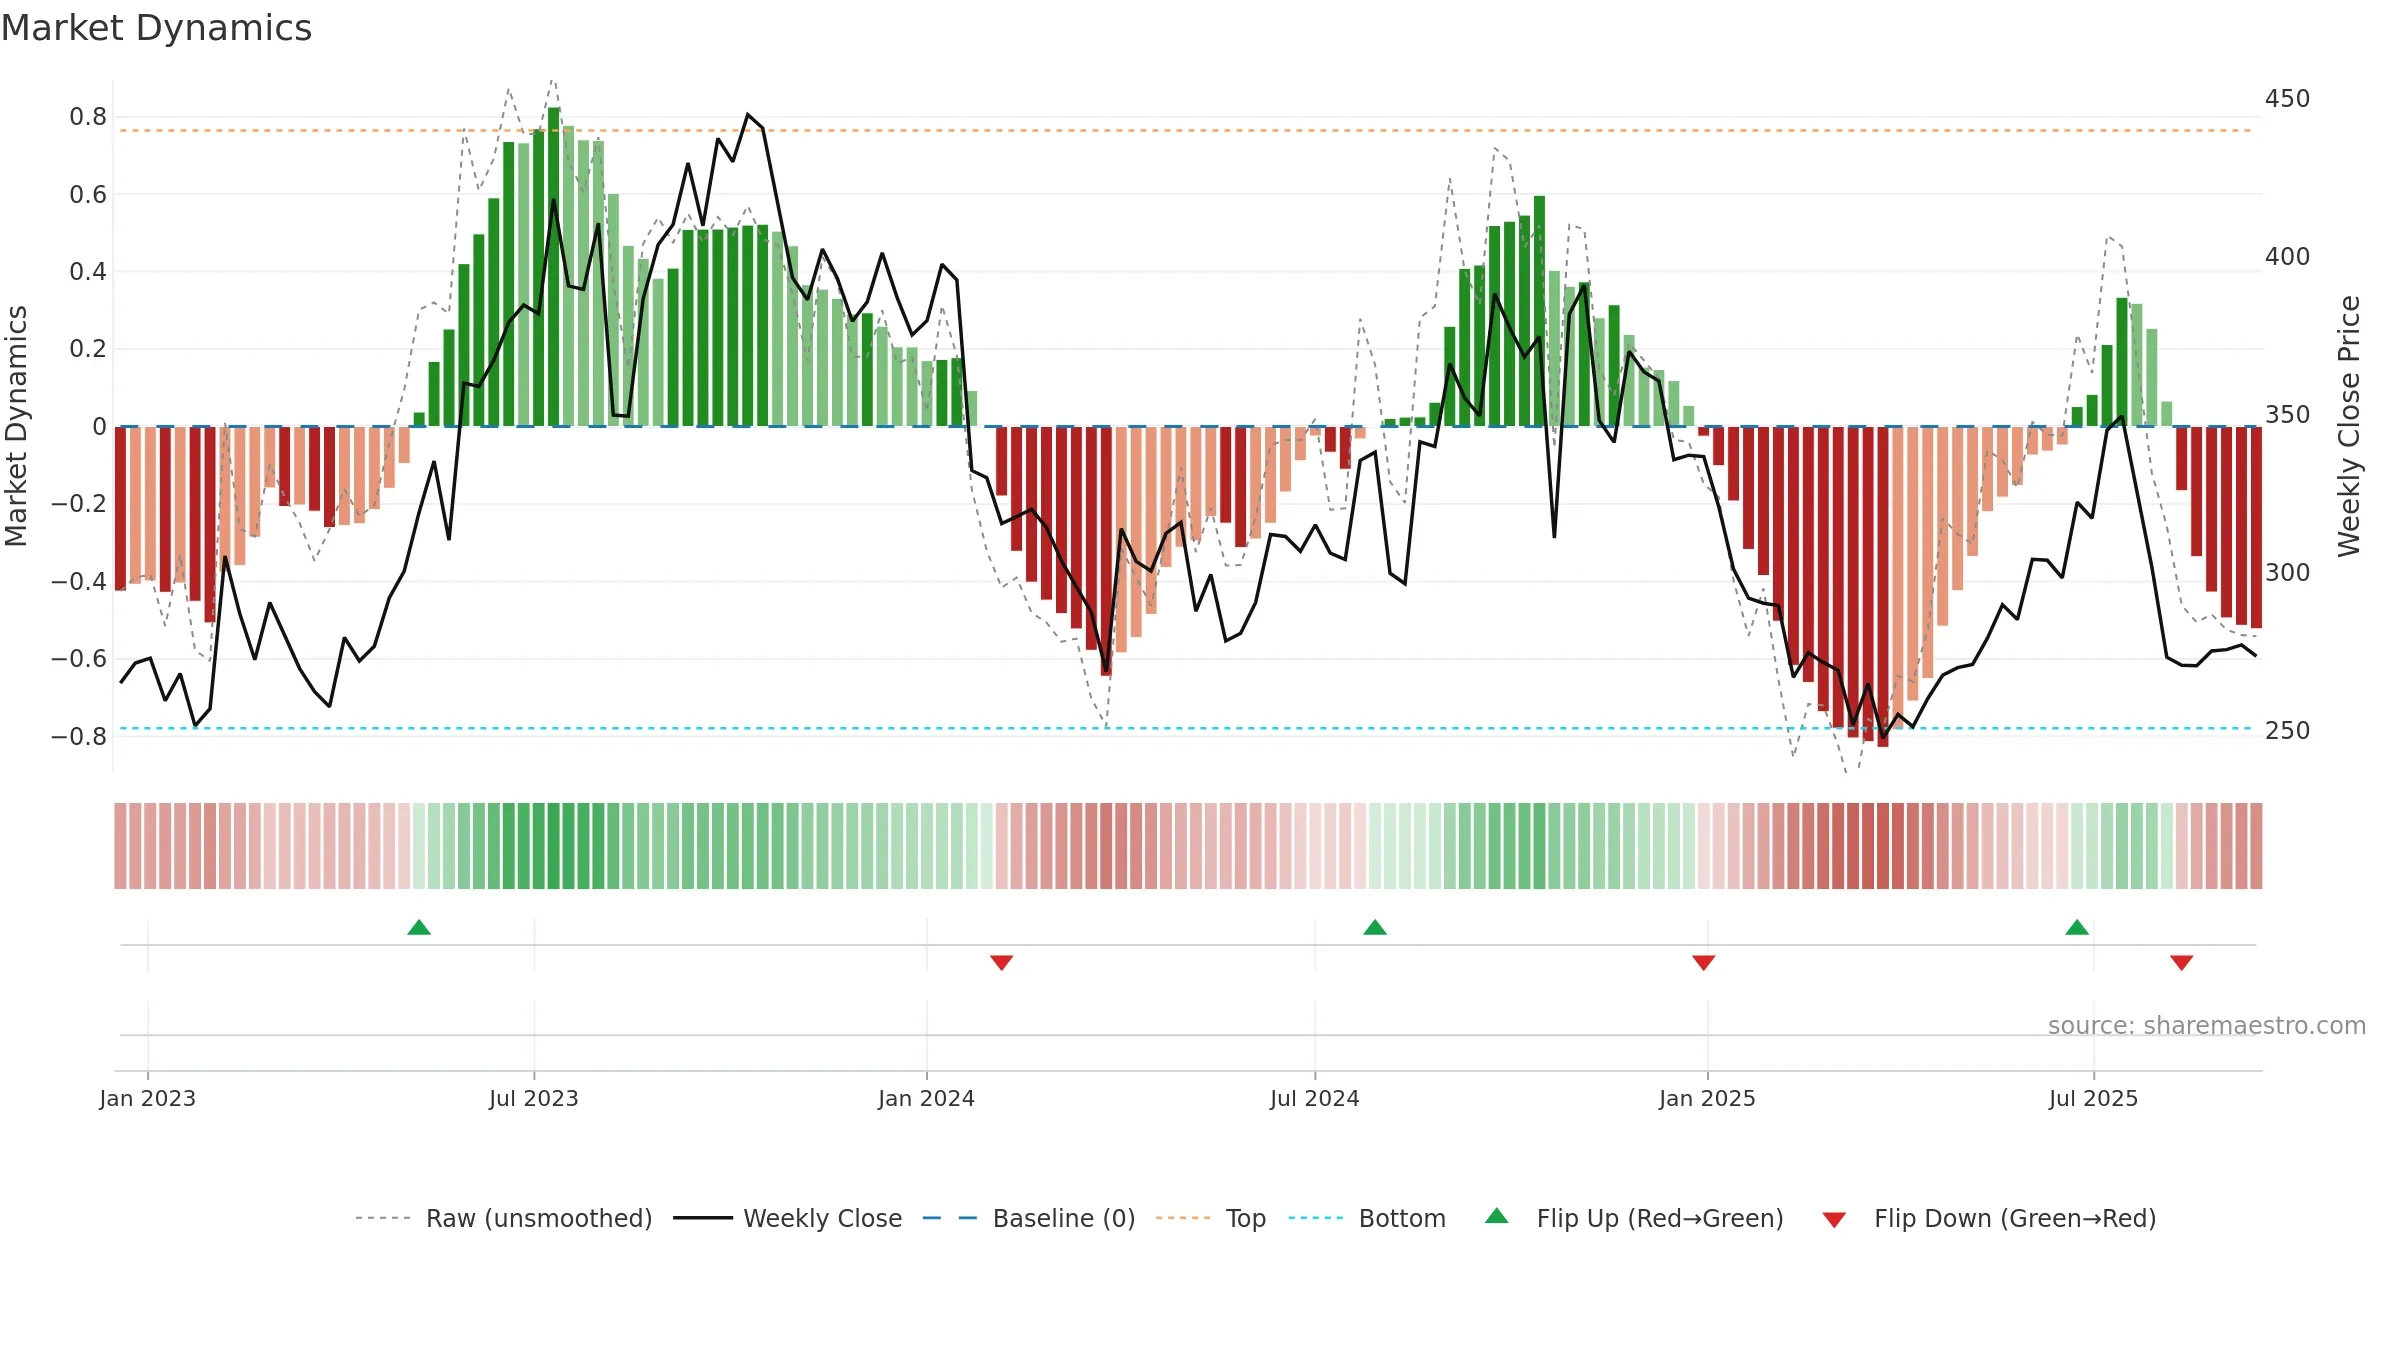Click the 0.8 left axis tick label
The width and height of the screenshot is (2400, 1350).
click(88, 117)
